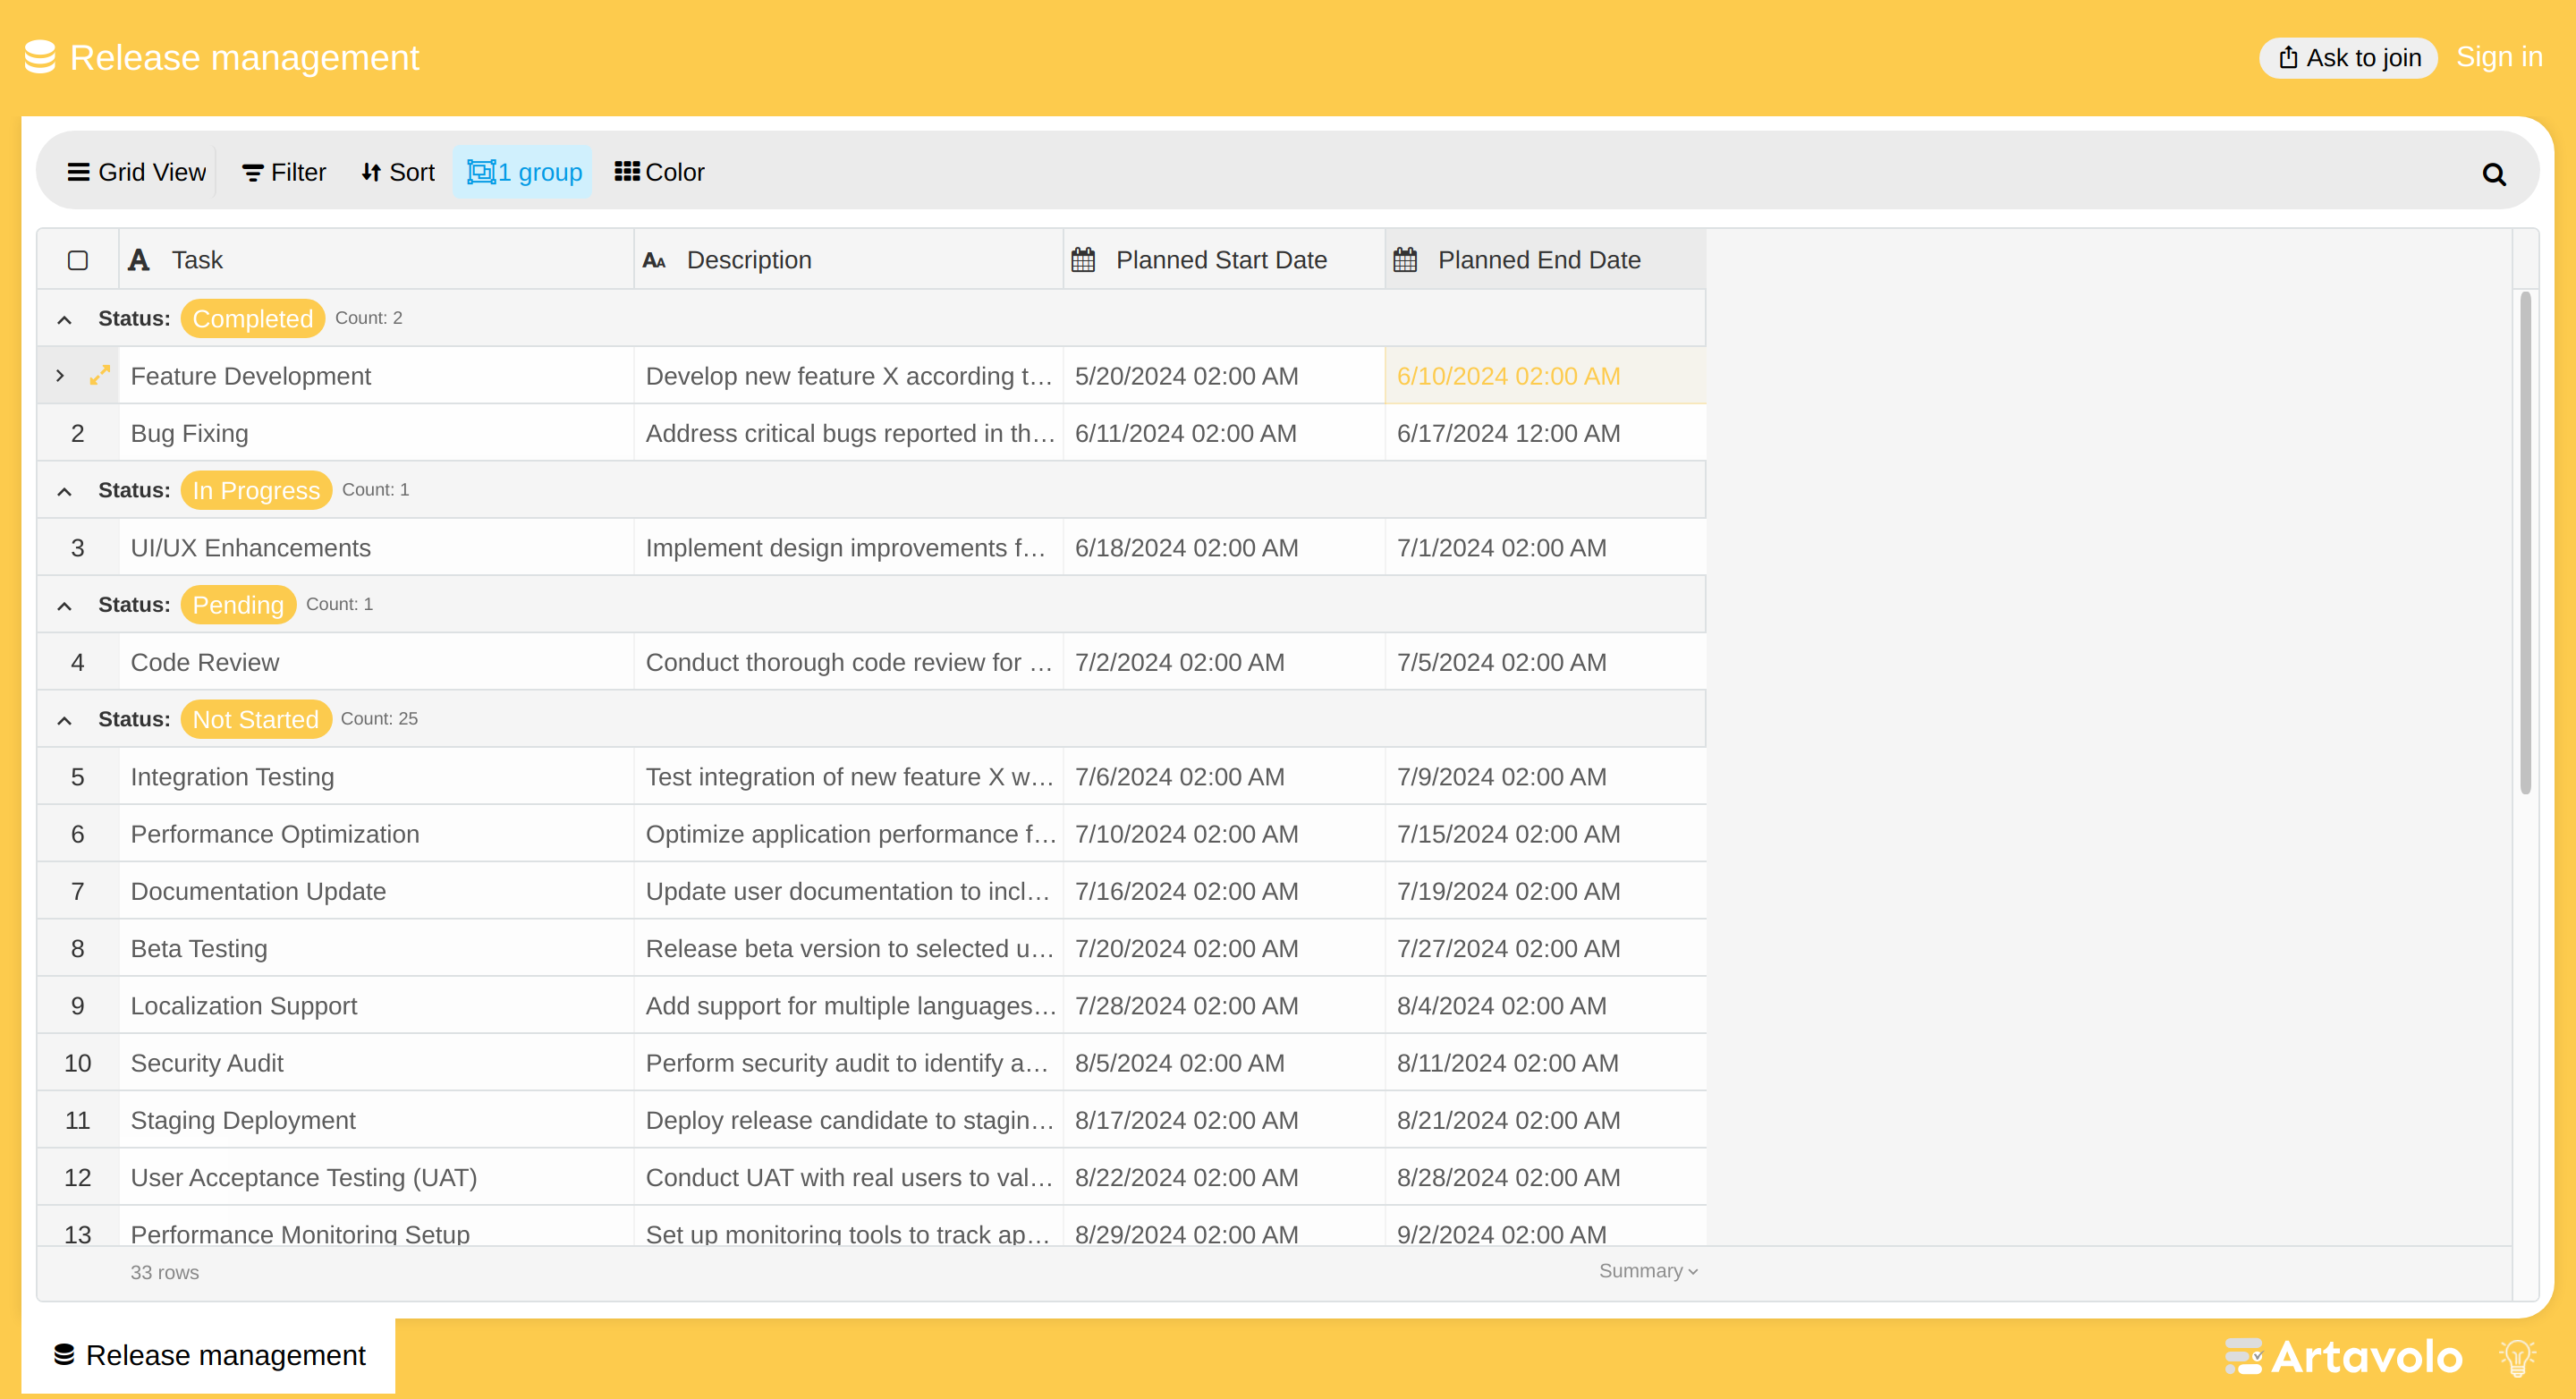Viewport: 2576px width, 1399px height.
Task: Click the 6/18/2024 02:00 AM start date cell
Action: click(x=1224, y=548)
